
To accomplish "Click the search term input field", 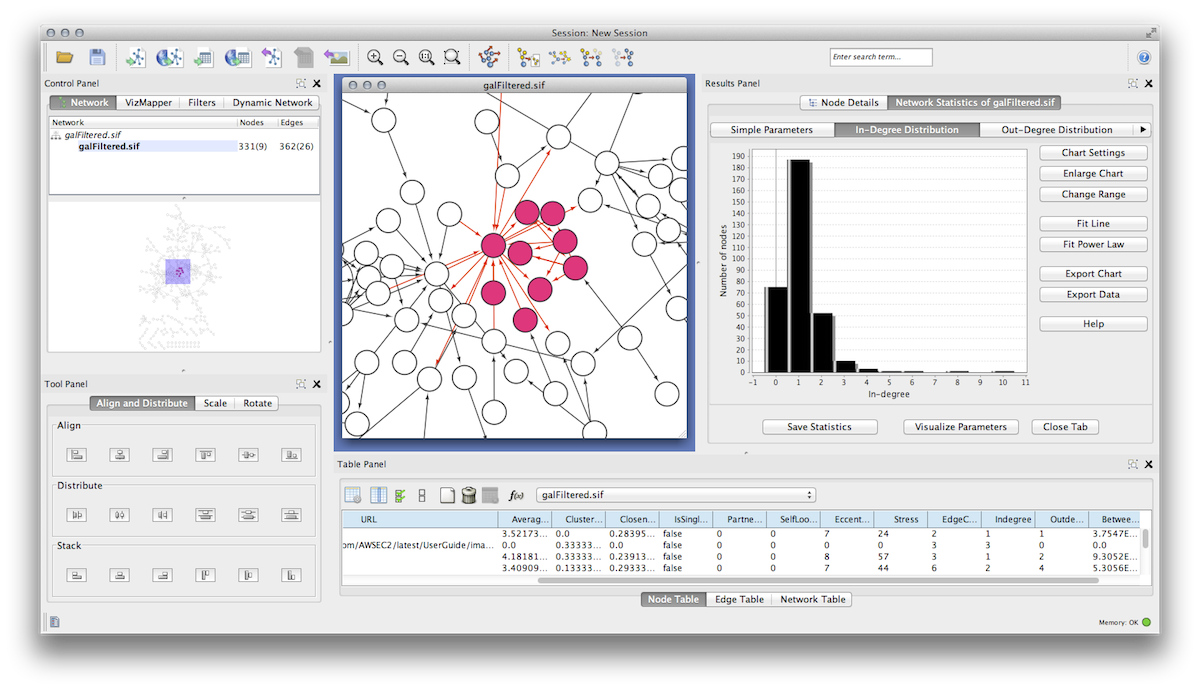I will point(881,58).
